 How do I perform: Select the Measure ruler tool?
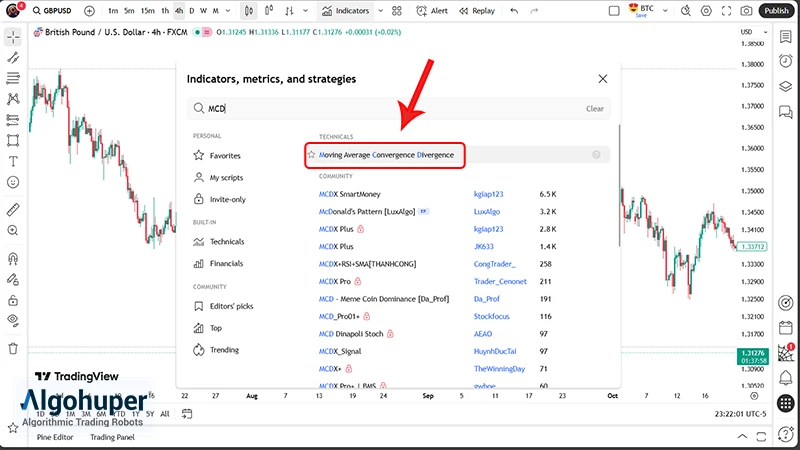coord(13,210)
